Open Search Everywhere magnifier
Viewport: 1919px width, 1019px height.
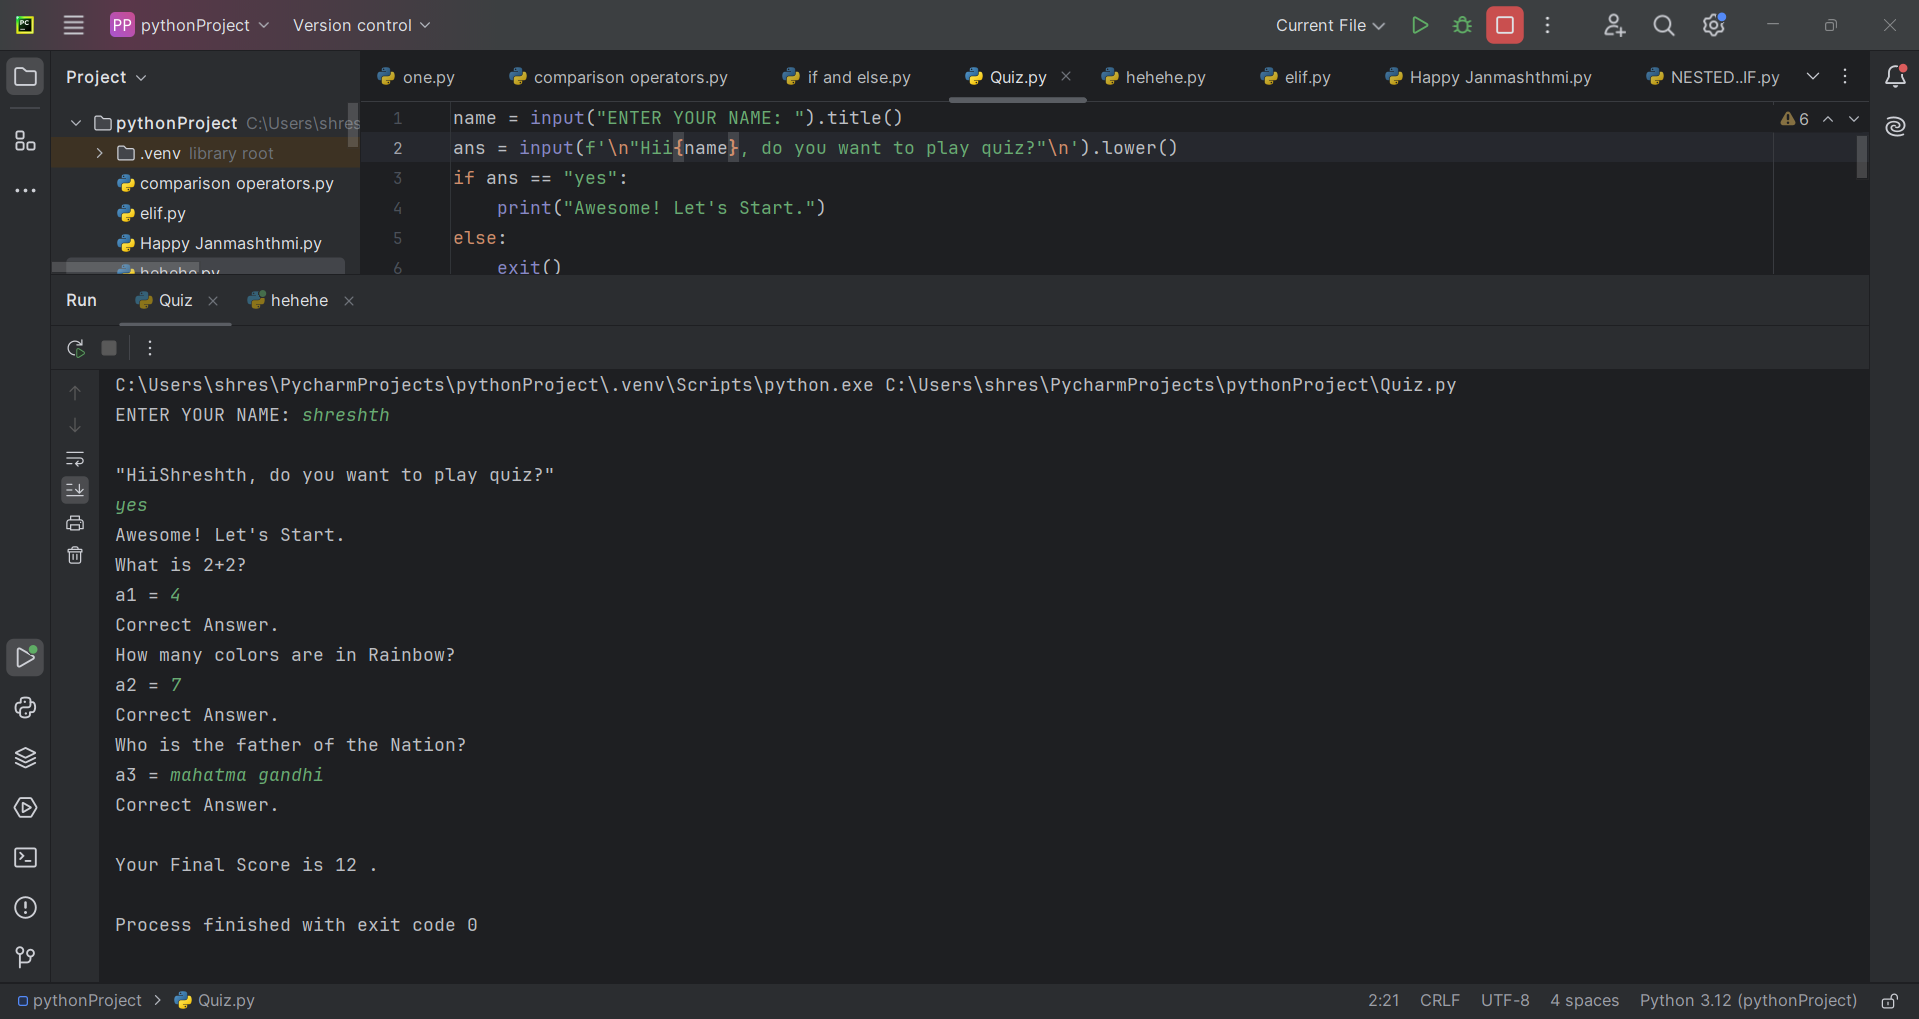coord(1664,25)
